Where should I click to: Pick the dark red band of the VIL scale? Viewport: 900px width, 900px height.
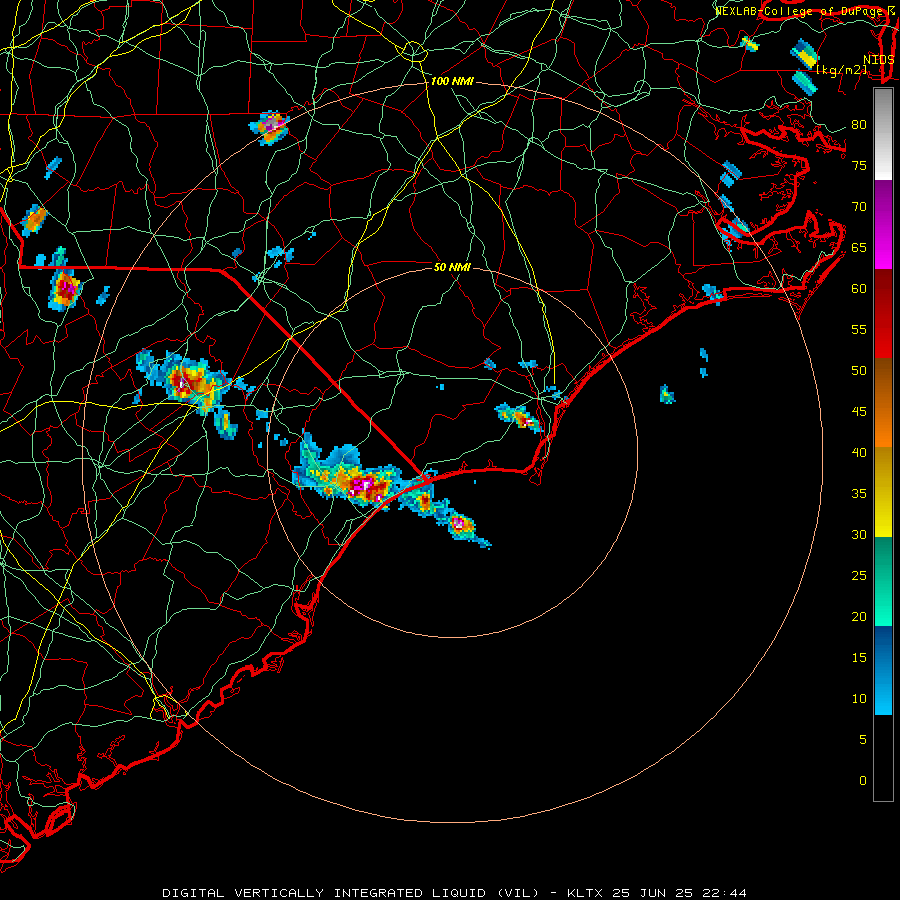(x=883, y=314)
